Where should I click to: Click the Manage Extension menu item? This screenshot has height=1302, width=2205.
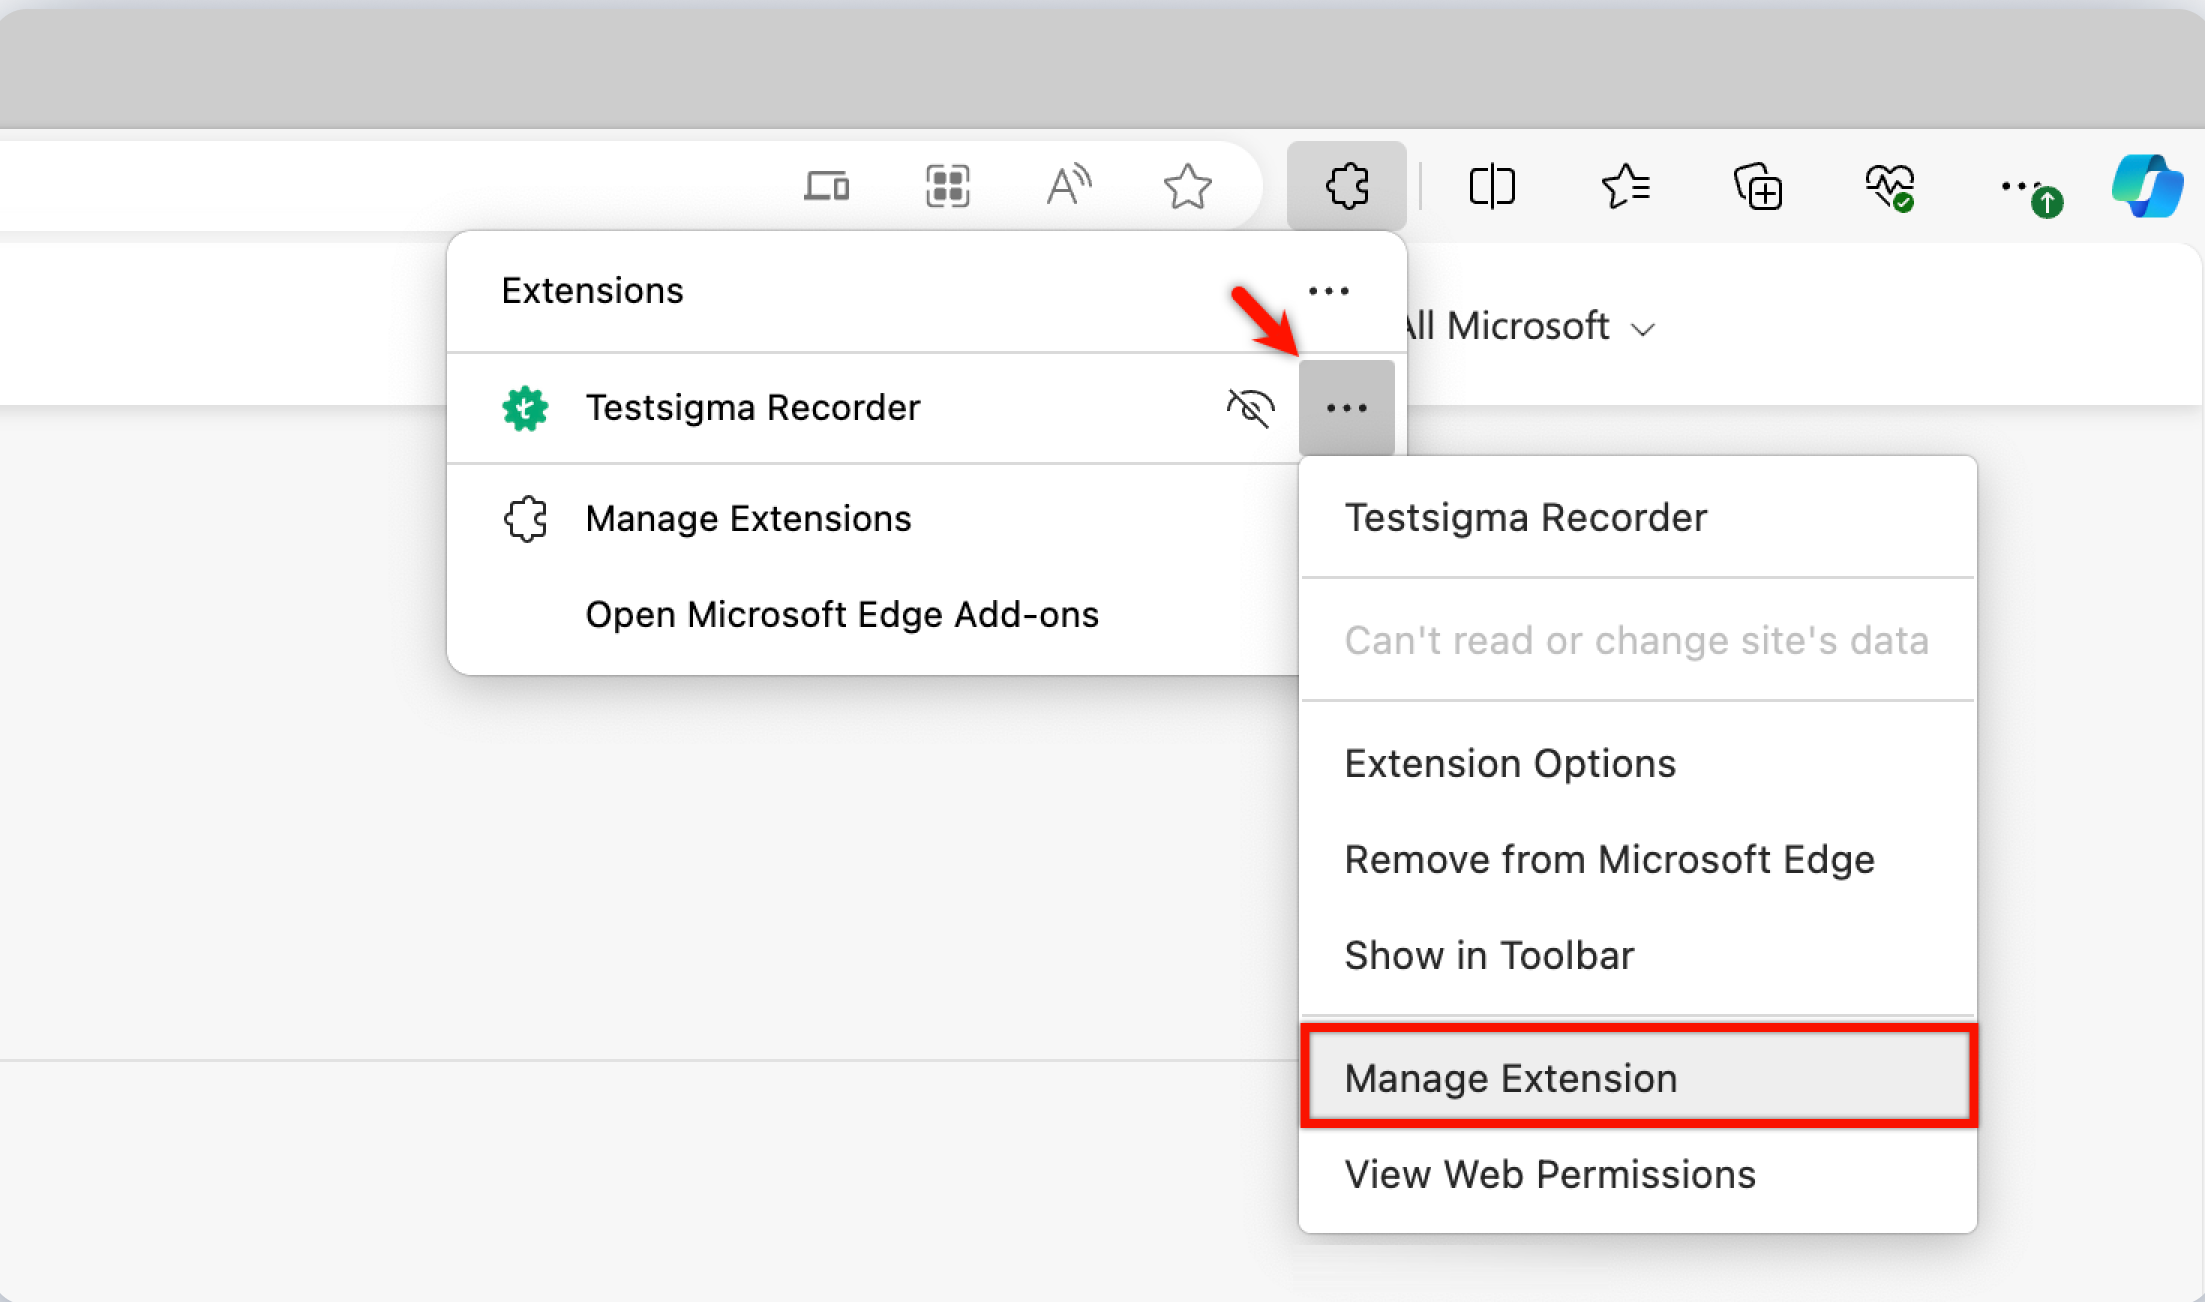[1638, 1078]
